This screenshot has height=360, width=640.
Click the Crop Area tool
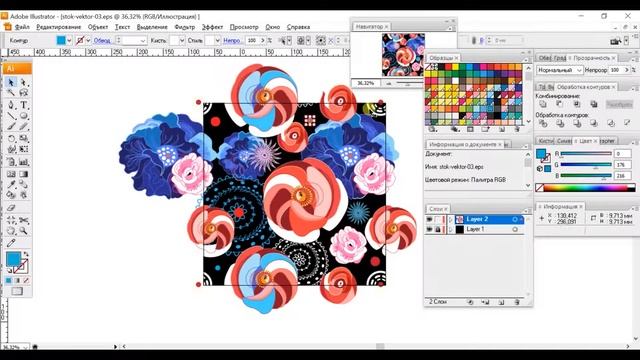coord(11,220)
